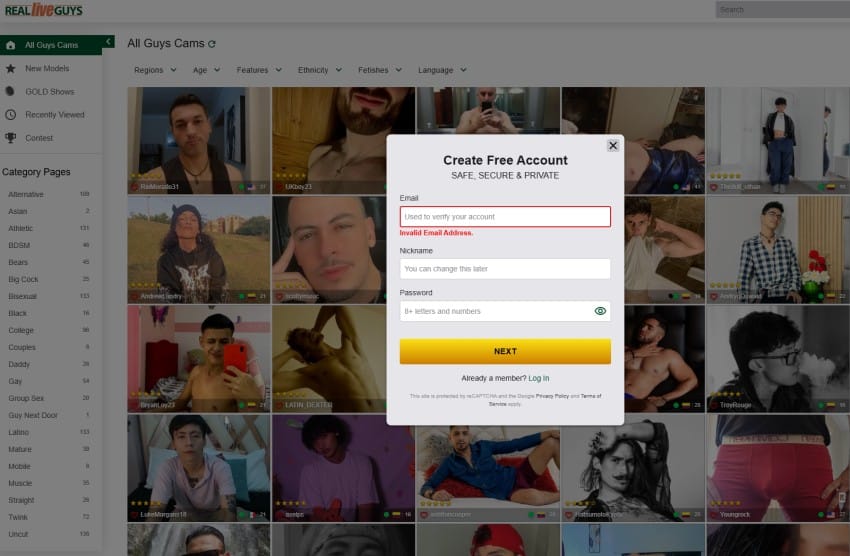Open the Recently Viewed page
The width and height of the screenshot is (850, 556).
pyautogui.click(x=55, y=115)
